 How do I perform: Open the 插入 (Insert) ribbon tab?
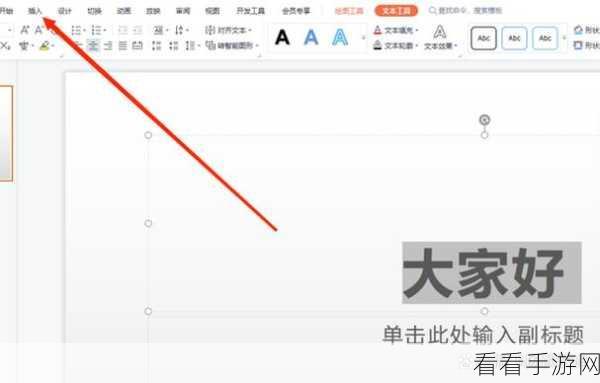coord(34,11)
